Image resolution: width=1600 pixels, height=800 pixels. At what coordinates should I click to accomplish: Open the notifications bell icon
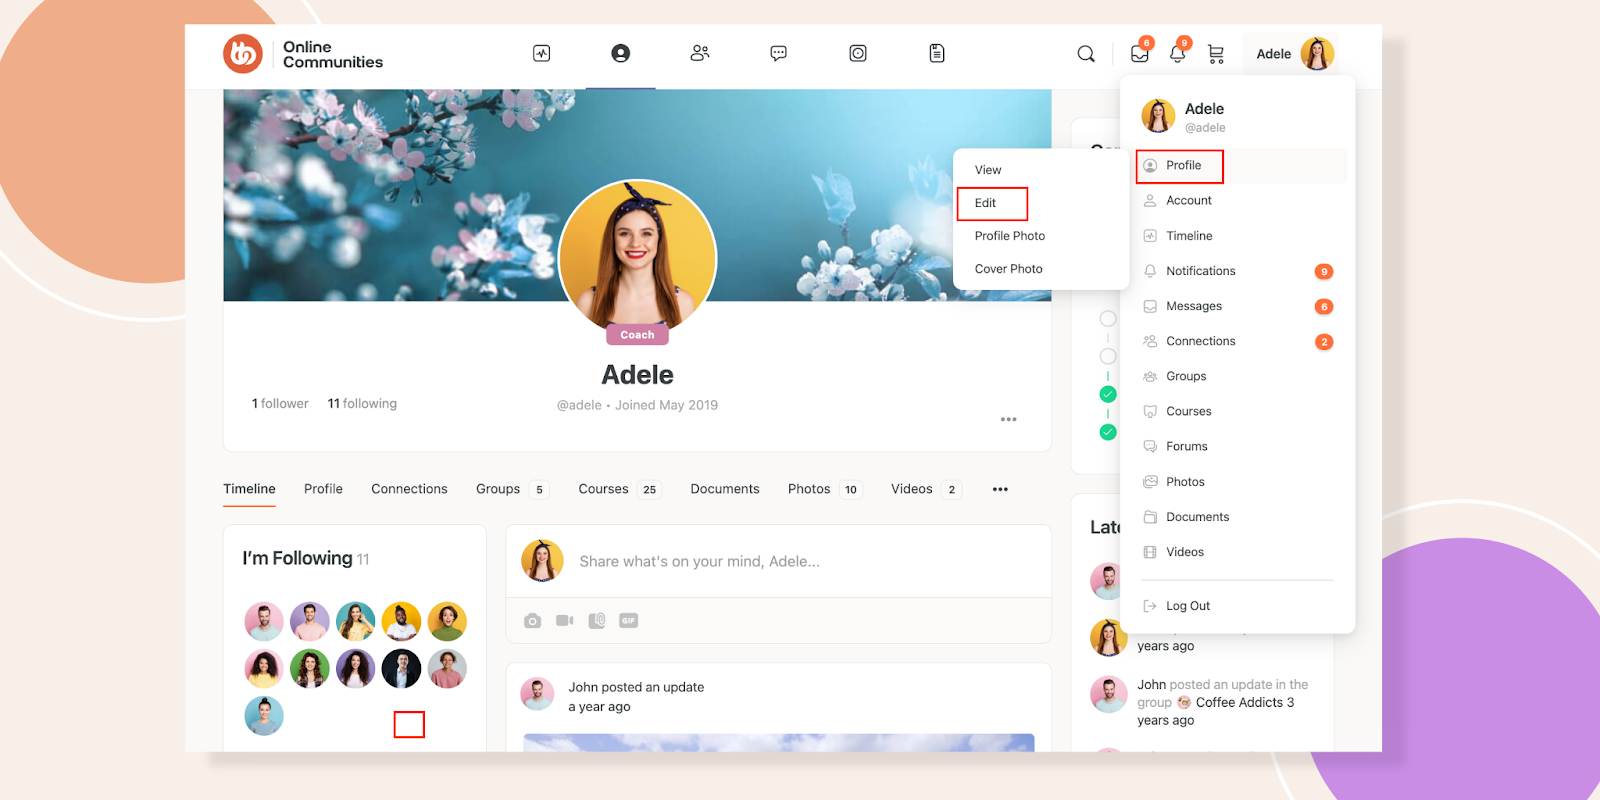[1178, 53]
